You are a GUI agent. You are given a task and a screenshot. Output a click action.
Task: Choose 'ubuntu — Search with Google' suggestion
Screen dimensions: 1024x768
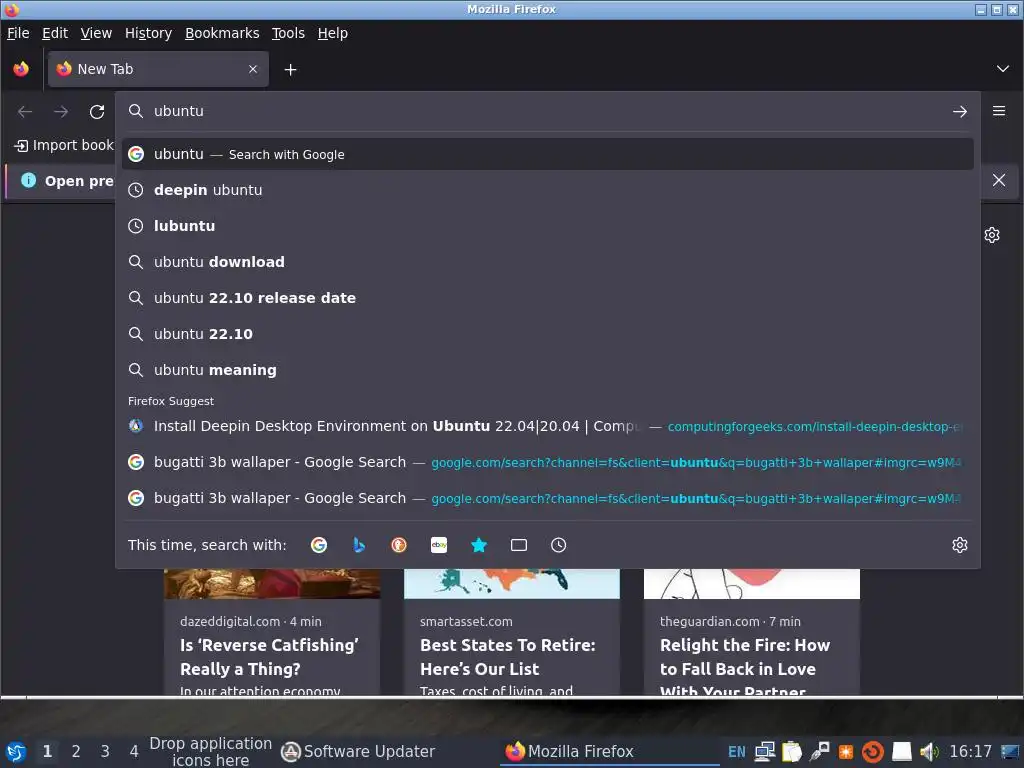[x=547, y=154]
